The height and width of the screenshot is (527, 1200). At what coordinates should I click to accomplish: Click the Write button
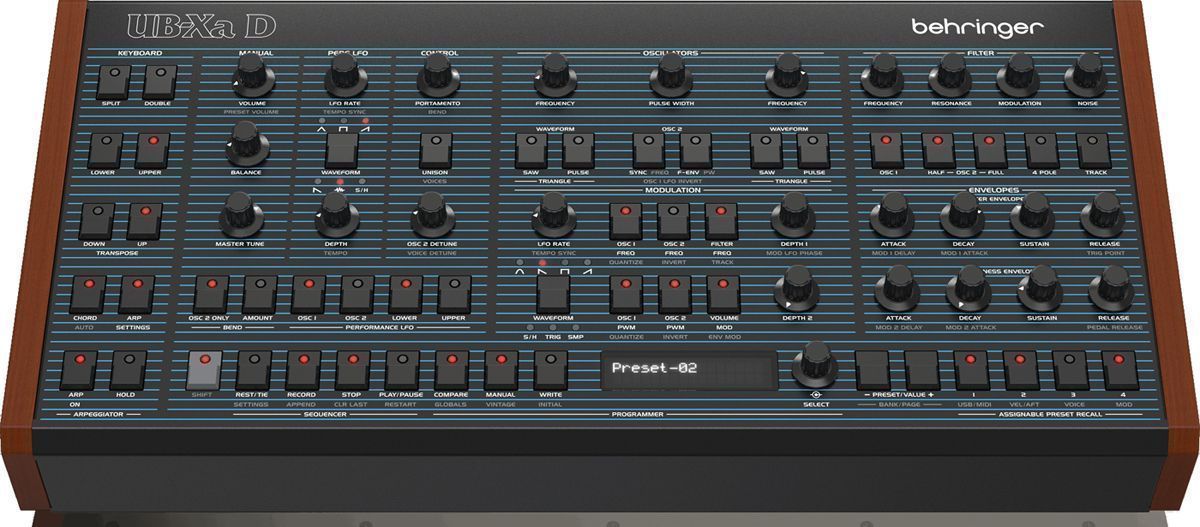[550, 370]
